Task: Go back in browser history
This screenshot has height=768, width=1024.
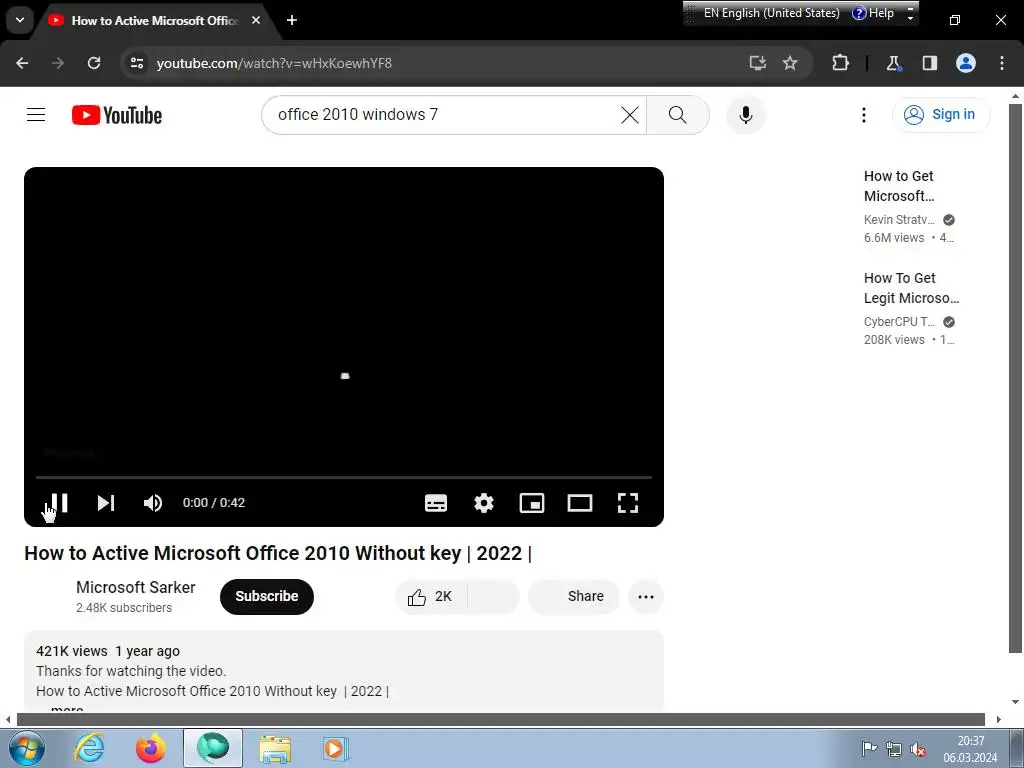Action: point(22,63)
